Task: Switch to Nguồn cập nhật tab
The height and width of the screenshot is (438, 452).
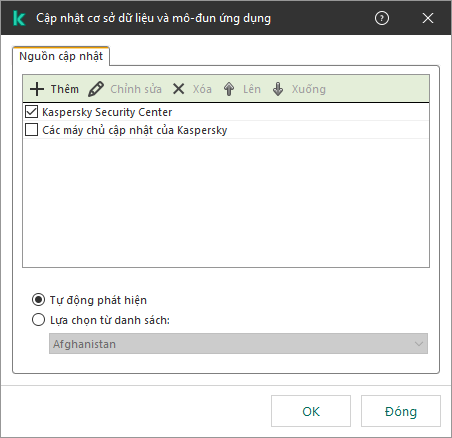Action: [x=61, y=56]
